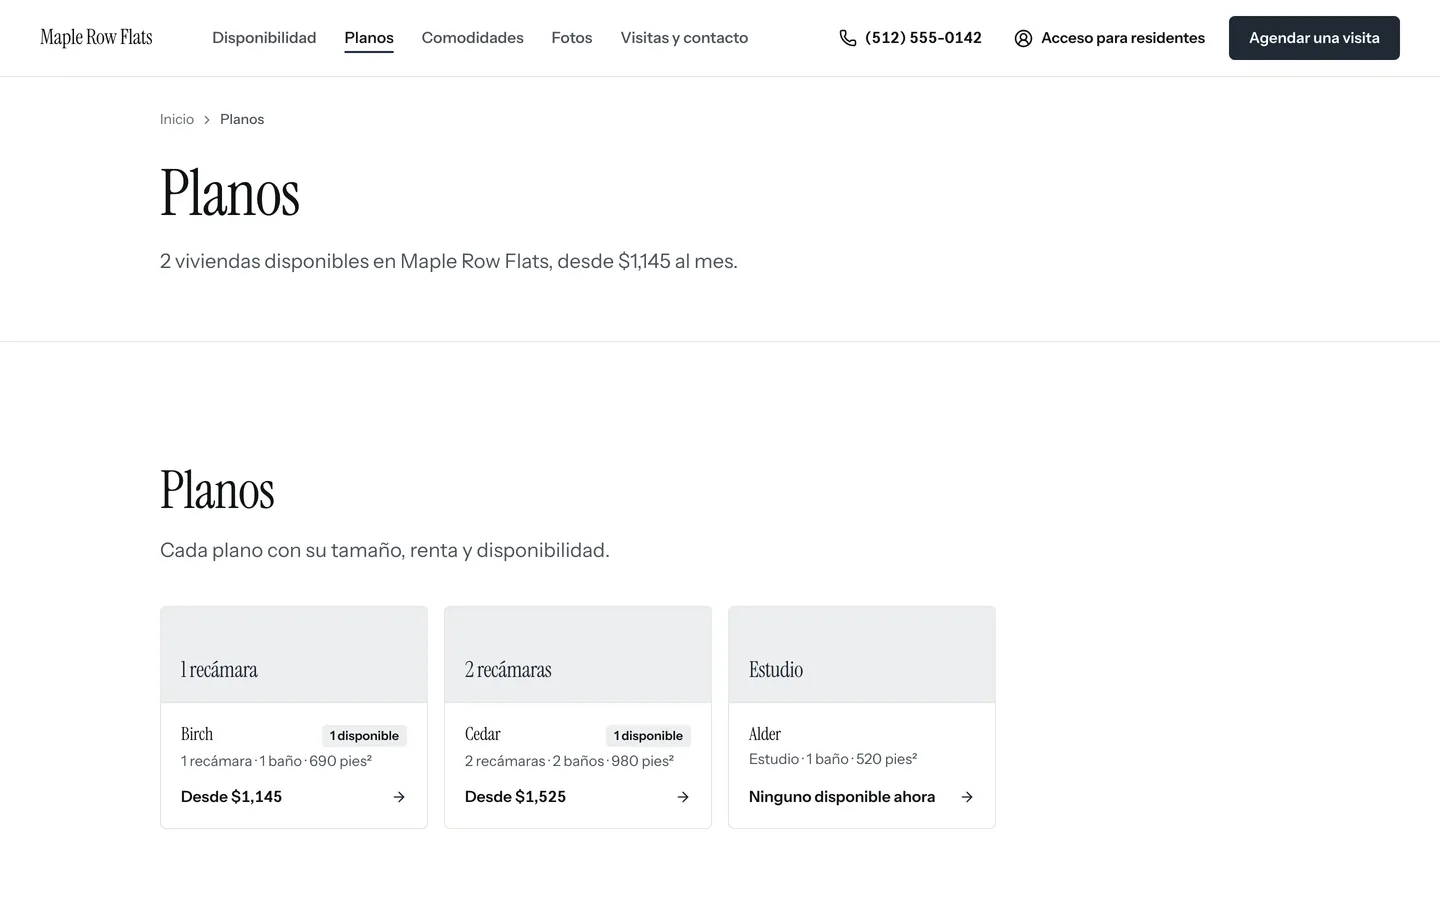The height and width of the screenshot is (900, 1440).
Task: Open the Fotos page
Action: [572, 38]
